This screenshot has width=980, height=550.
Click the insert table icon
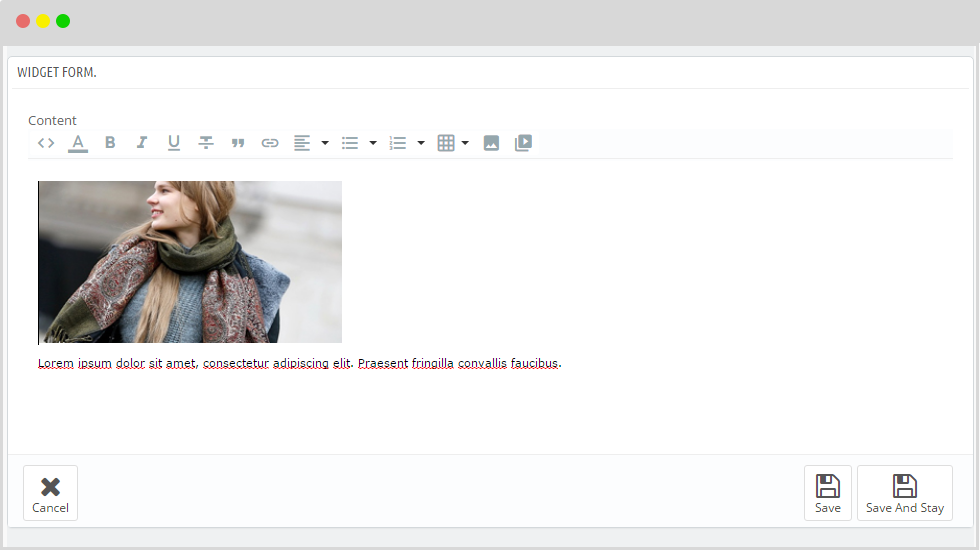(446, 143)
